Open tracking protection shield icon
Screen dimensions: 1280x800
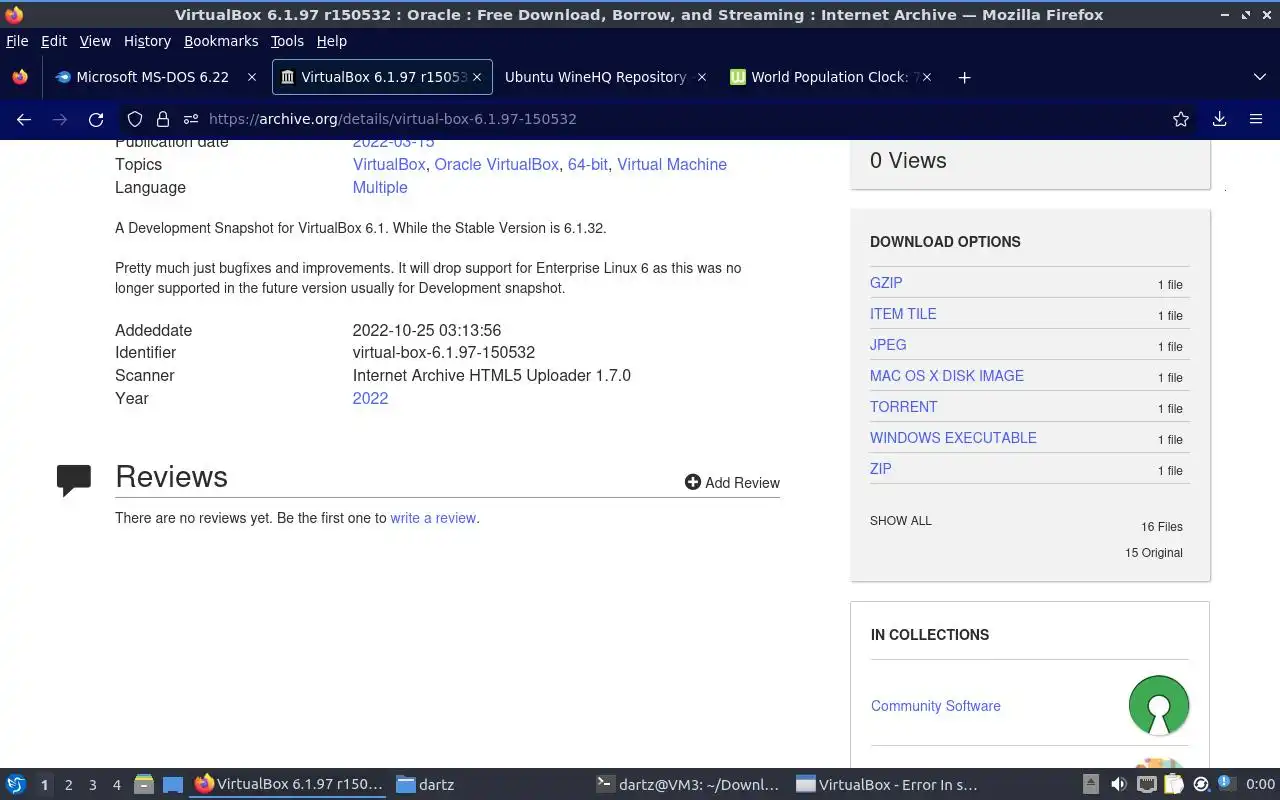tap(135, 119)
